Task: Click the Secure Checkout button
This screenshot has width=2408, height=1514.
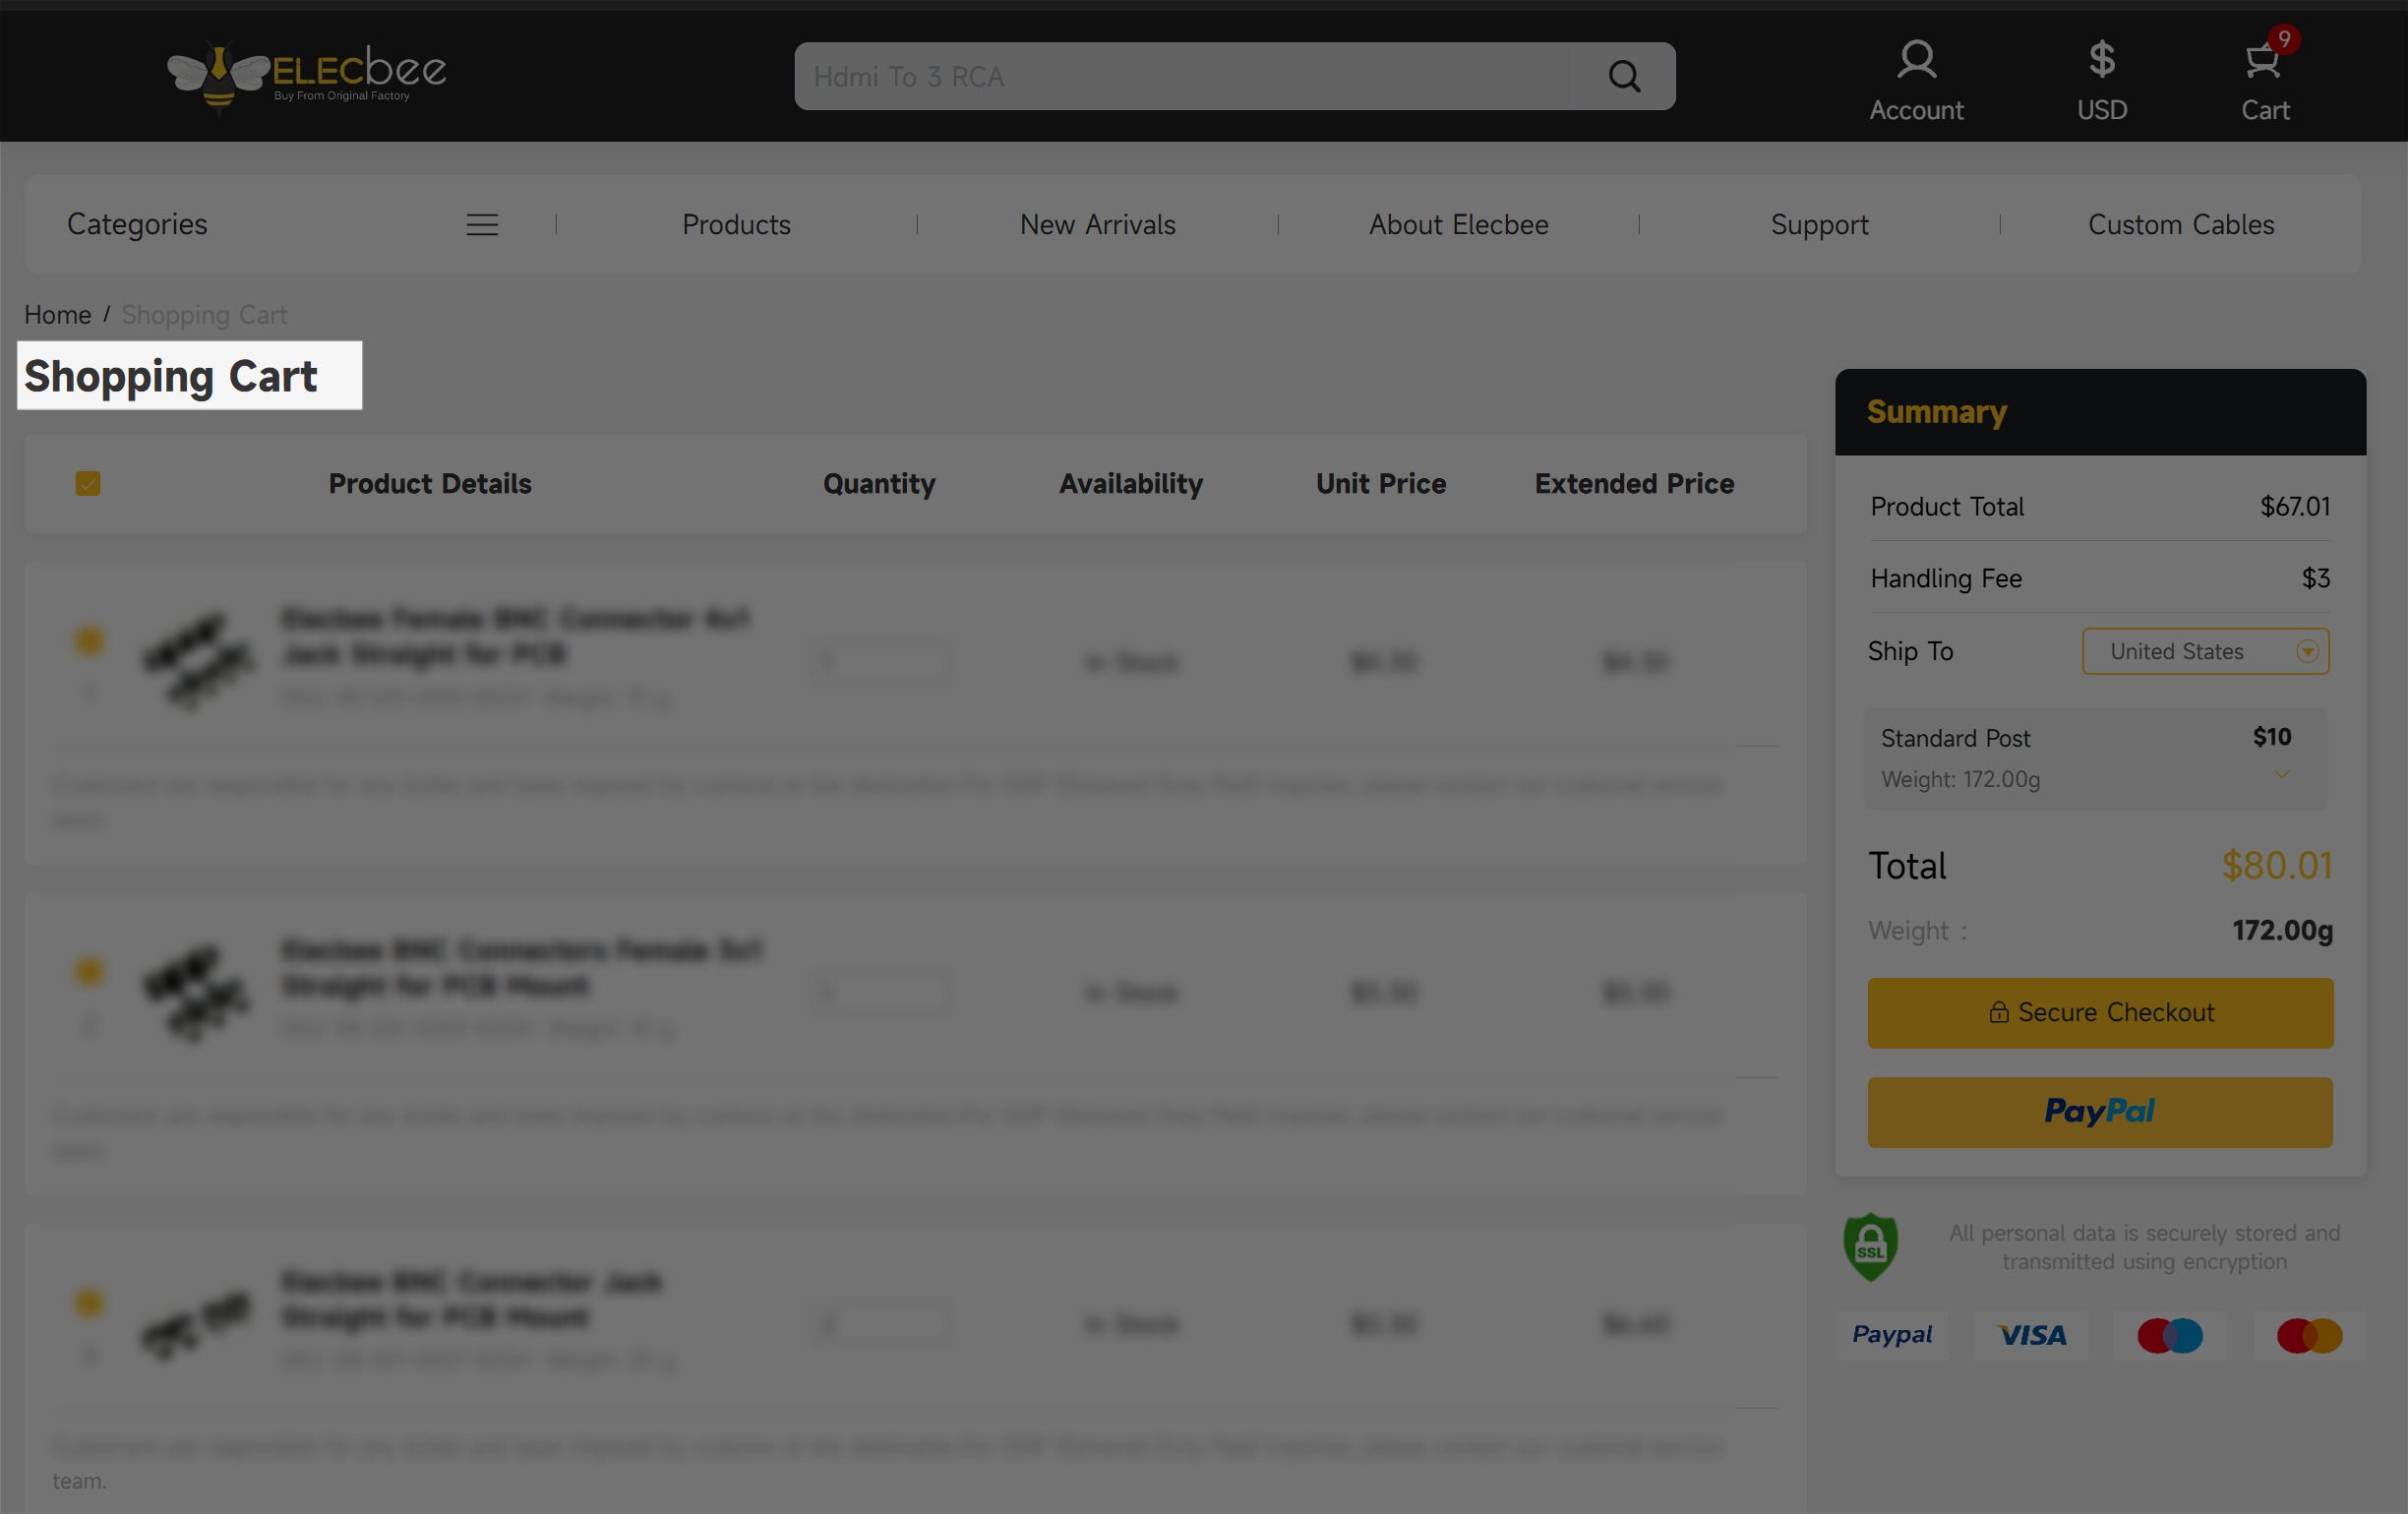Action: pyautogui.click(x=2100, y=1013)
